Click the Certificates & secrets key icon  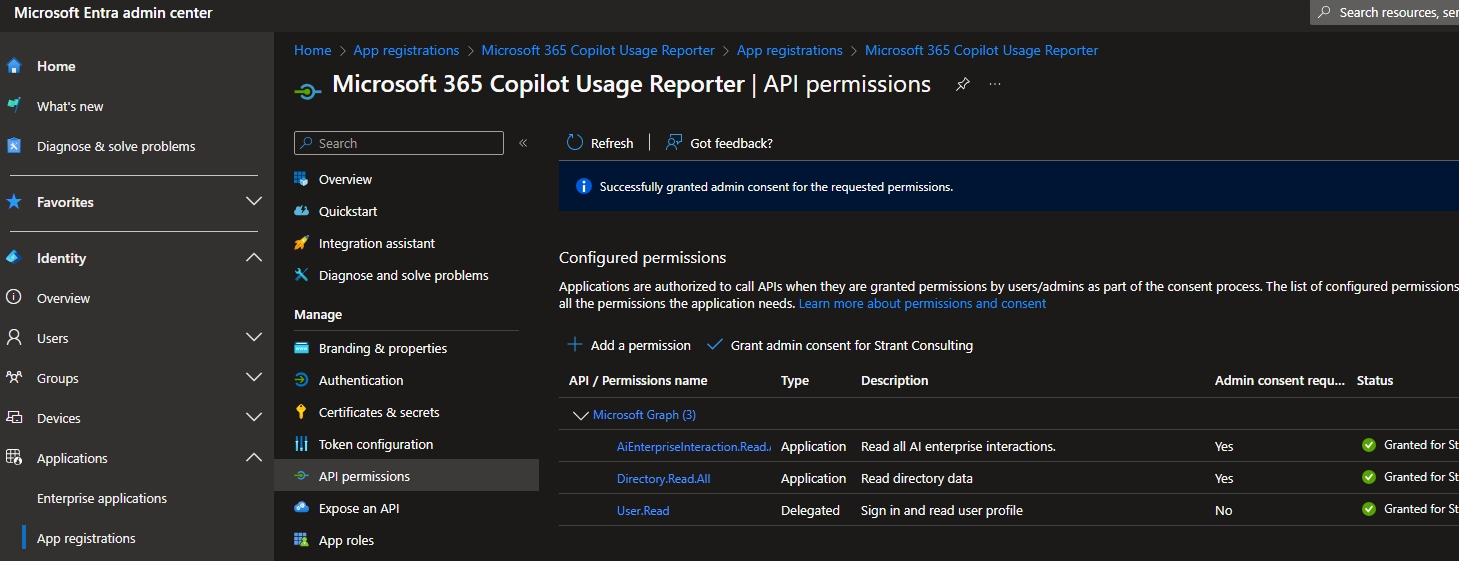[x=301, y=412]
